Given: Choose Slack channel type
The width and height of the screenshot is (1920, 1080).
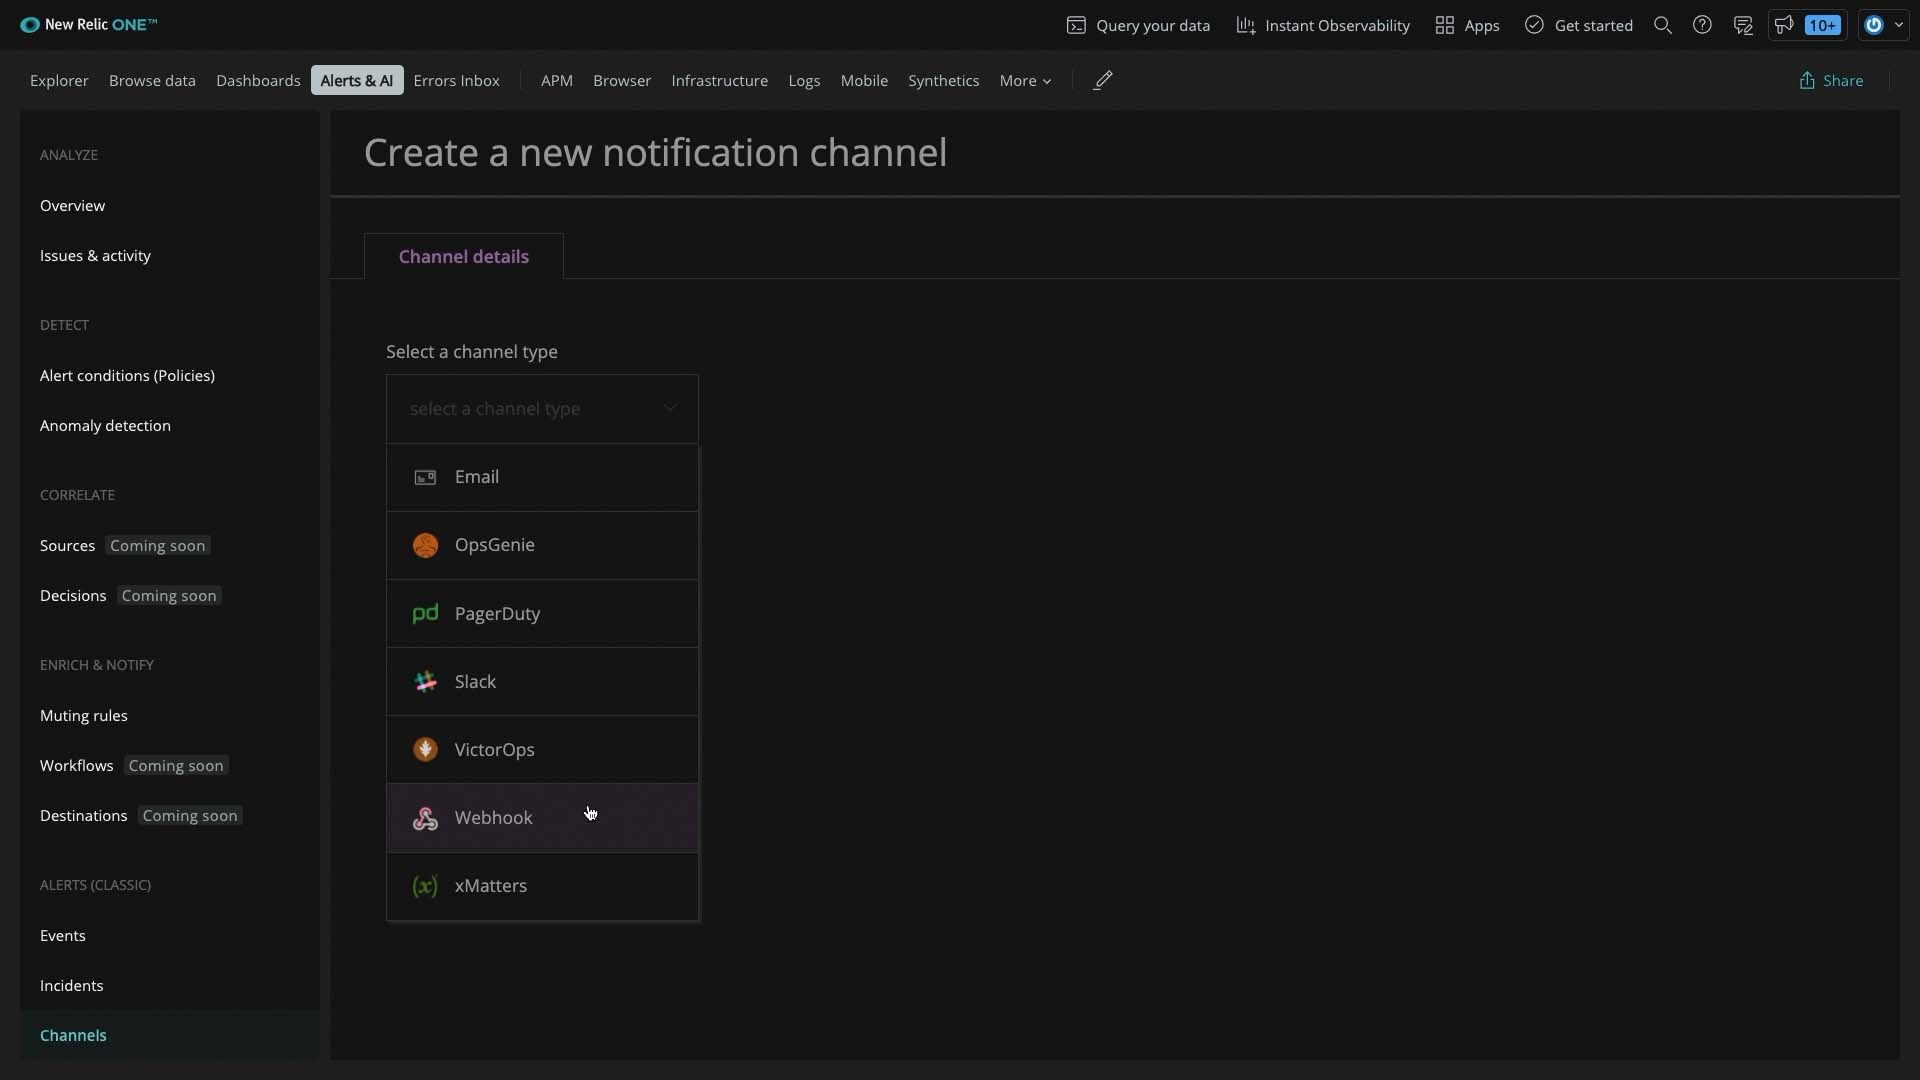Looking at the screenshot, I should pyautogui.click(x=542, y=681).
